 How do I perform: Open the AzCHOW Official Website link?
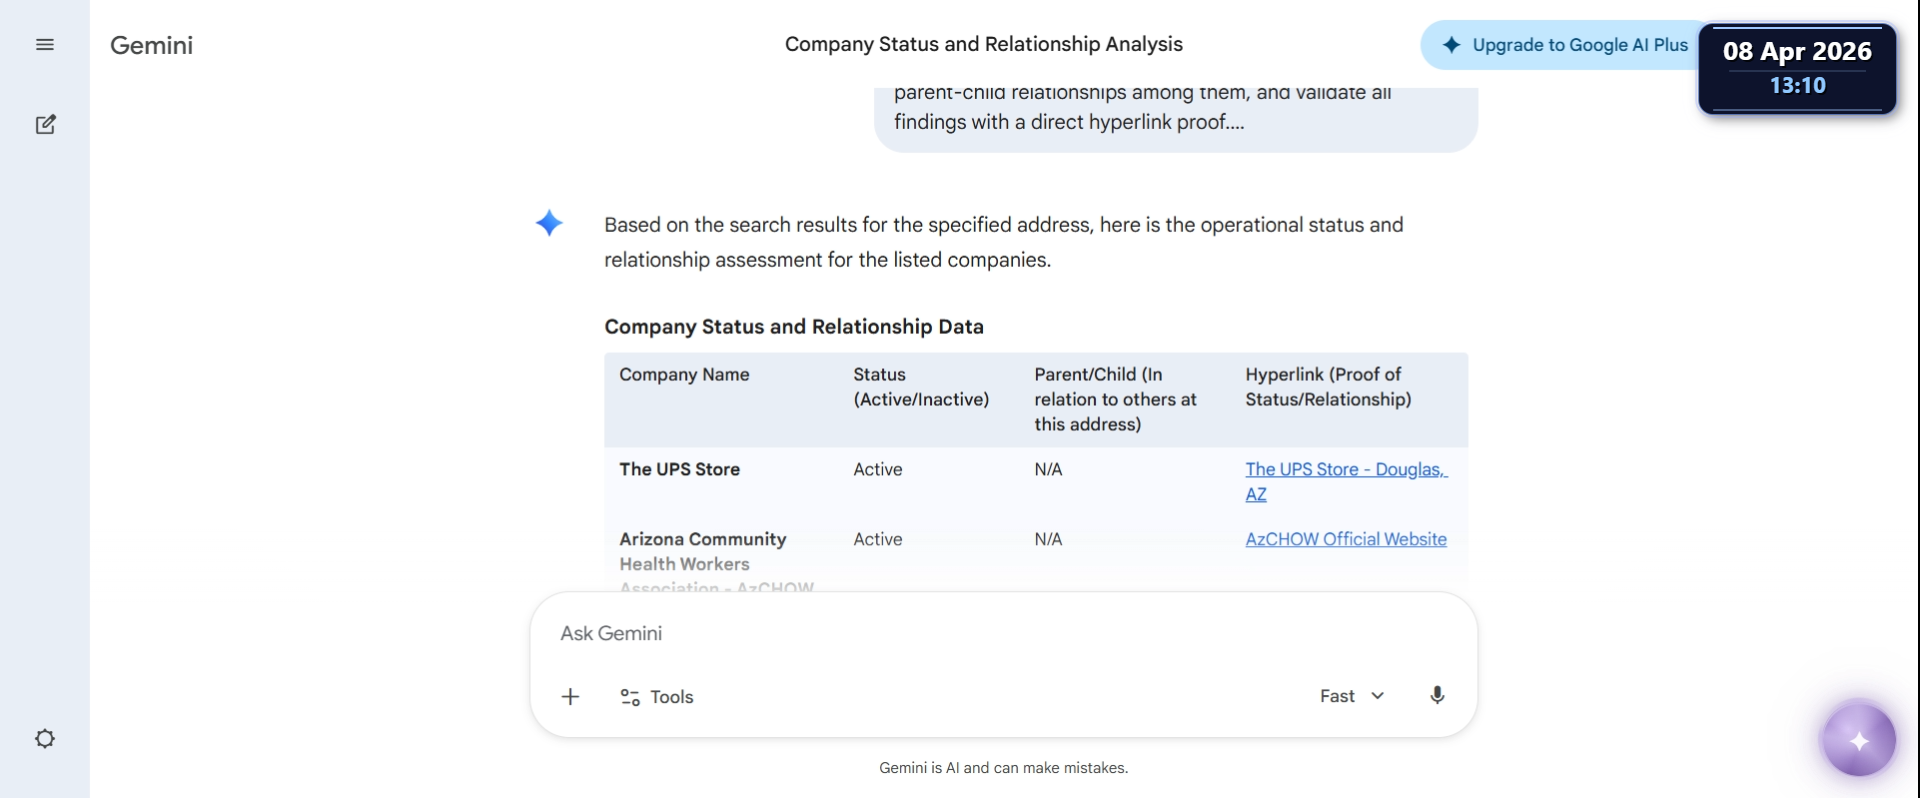point(1345,539)
